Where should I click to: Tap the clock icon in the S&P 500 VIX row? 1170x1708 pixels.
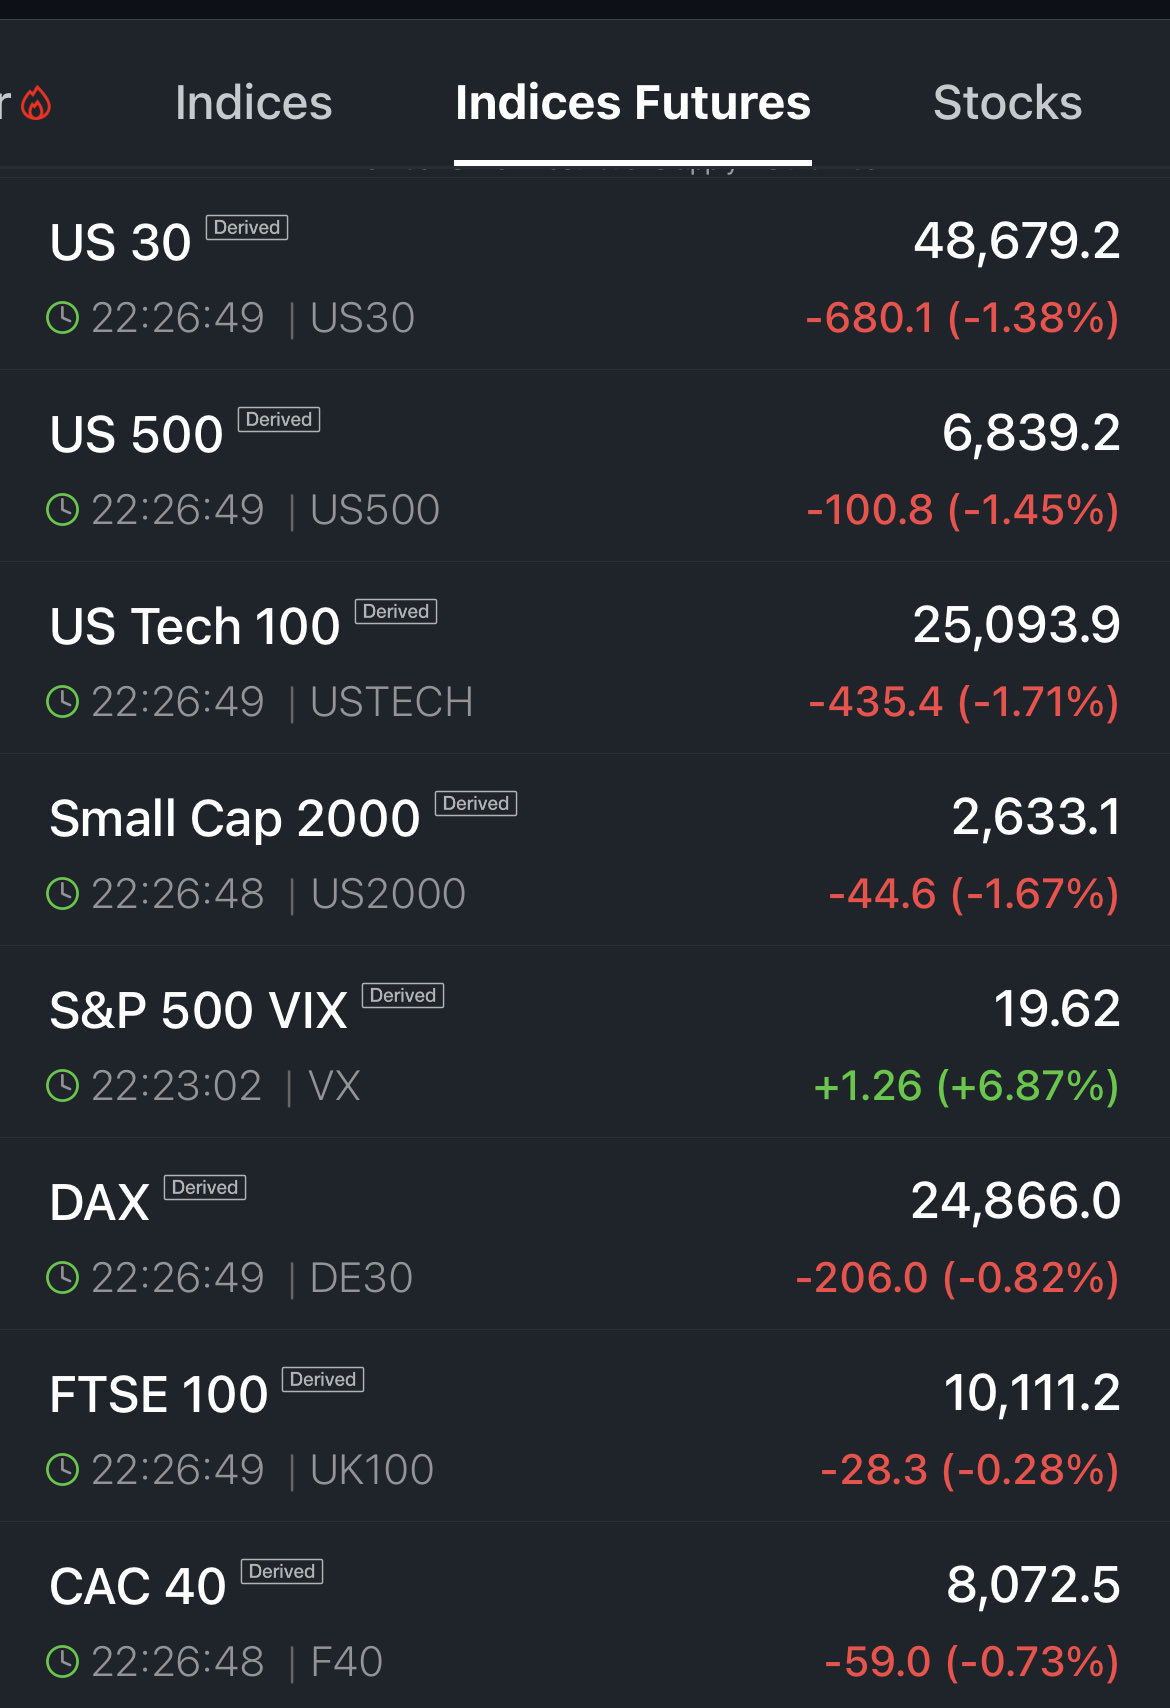(63, 1086)
